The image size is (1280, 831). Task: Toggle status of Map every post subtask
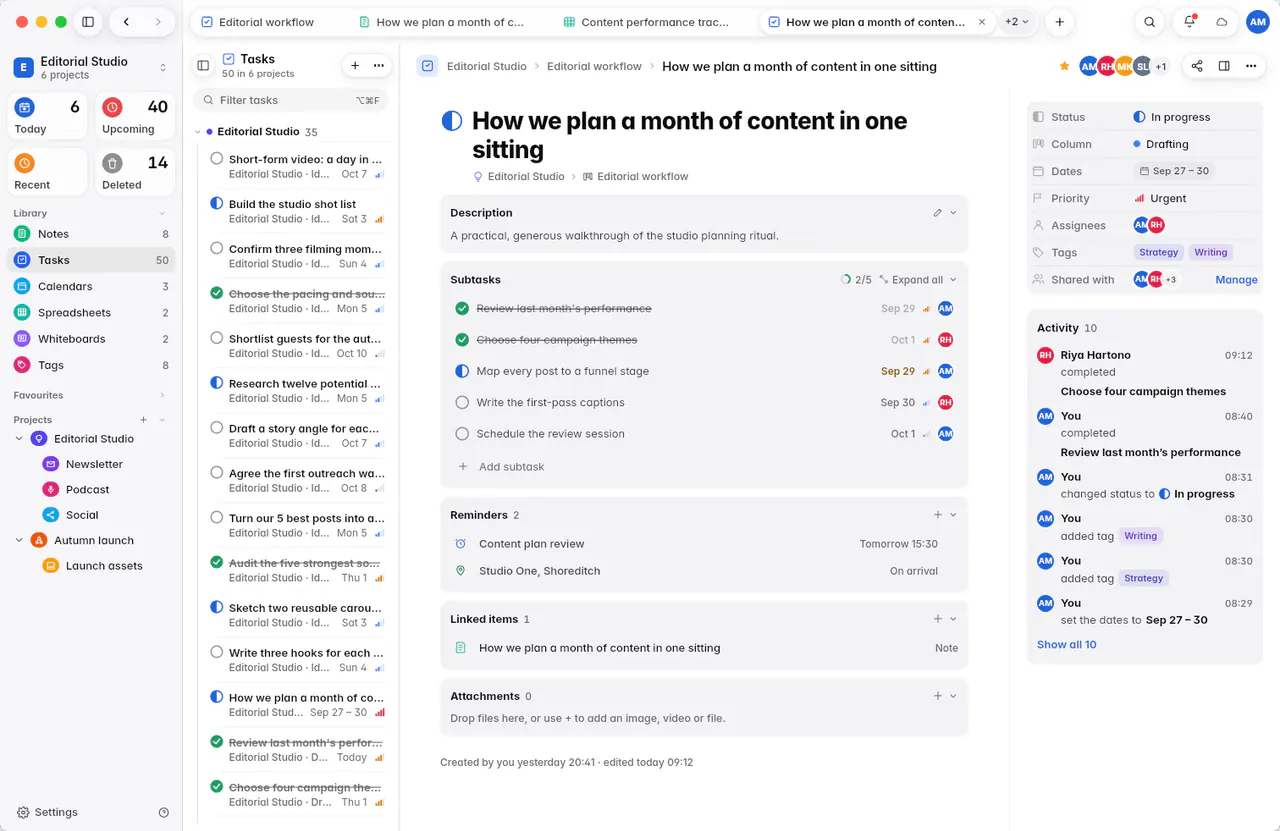[x=462, y=371]
